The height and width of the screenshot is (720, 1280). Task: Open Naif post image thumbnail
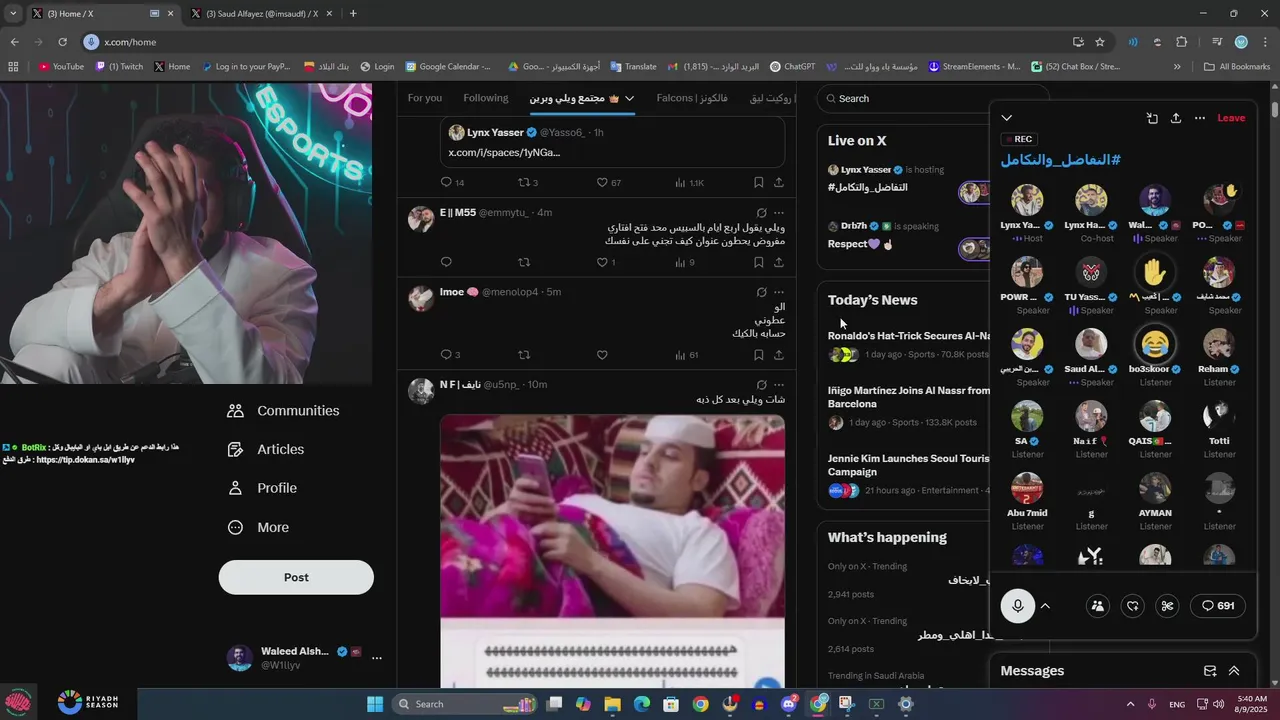click(612, 550)
